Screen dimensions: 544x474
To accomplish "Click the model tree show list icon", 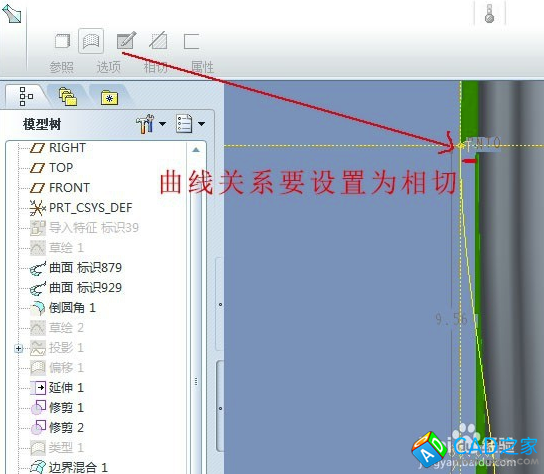I will click(x=184, y=123).
